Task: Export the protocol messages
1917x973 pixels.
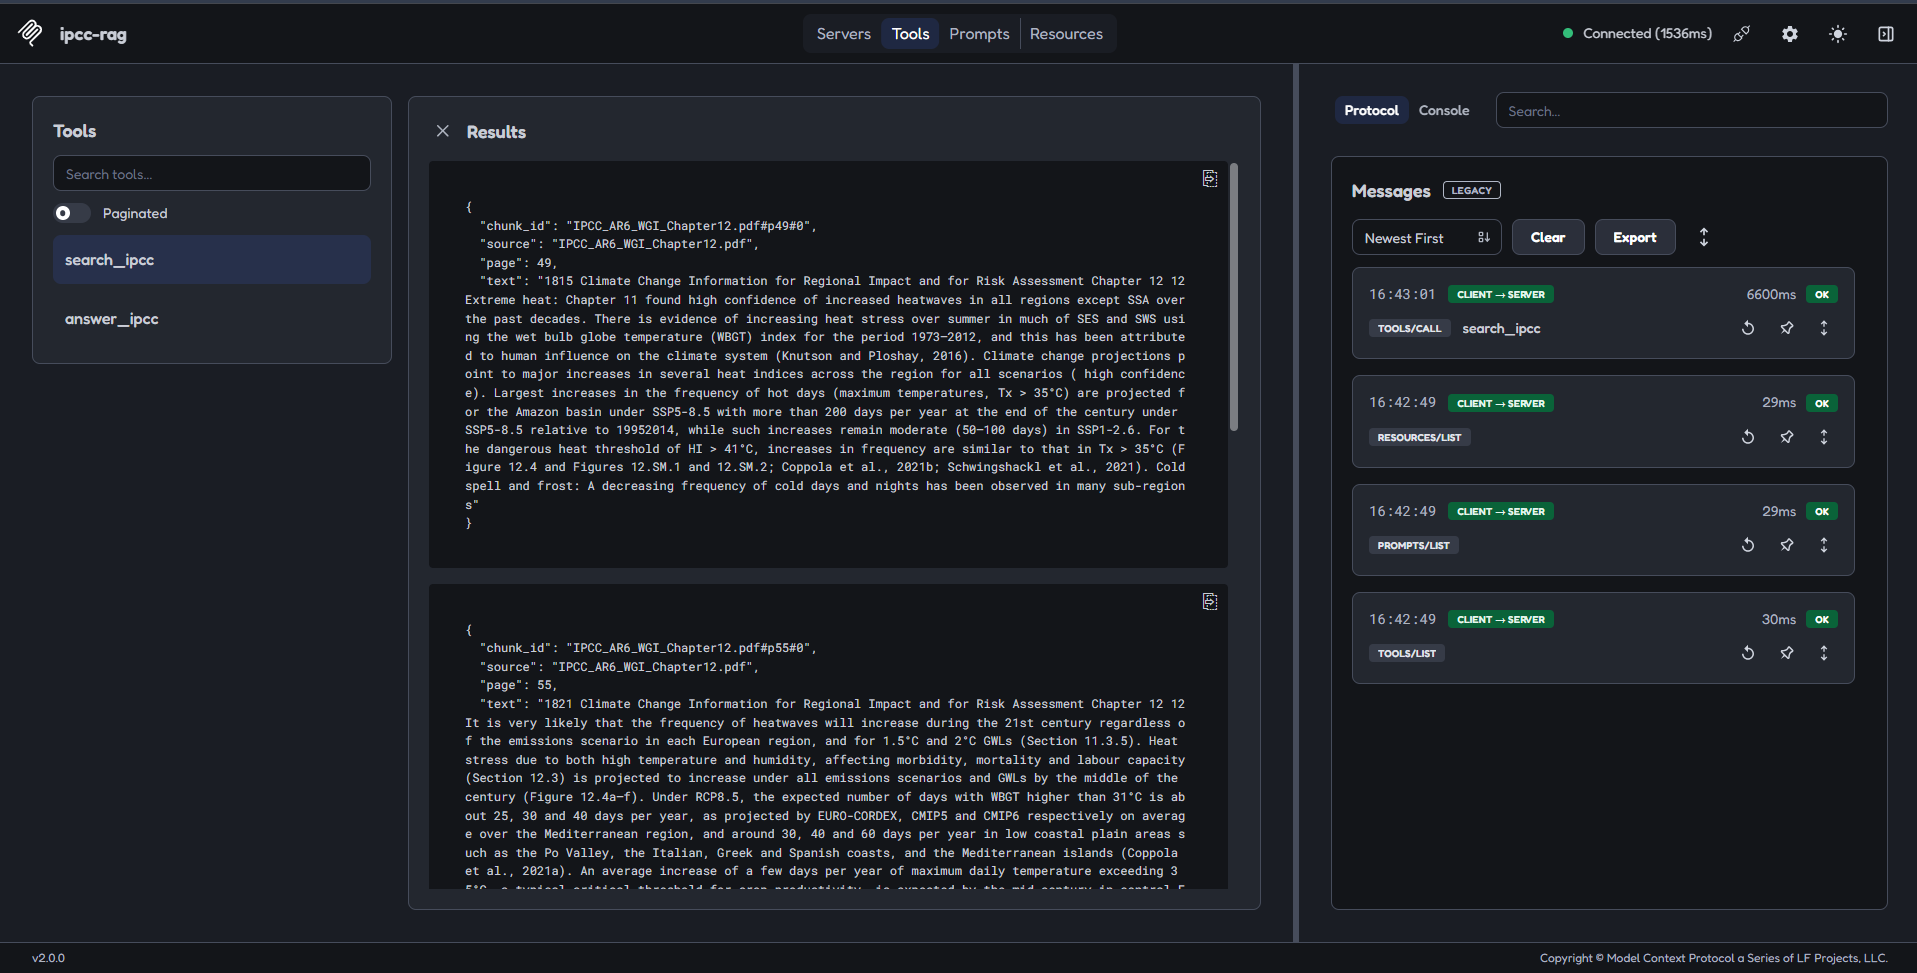Action: click(x=1635, y=237)
